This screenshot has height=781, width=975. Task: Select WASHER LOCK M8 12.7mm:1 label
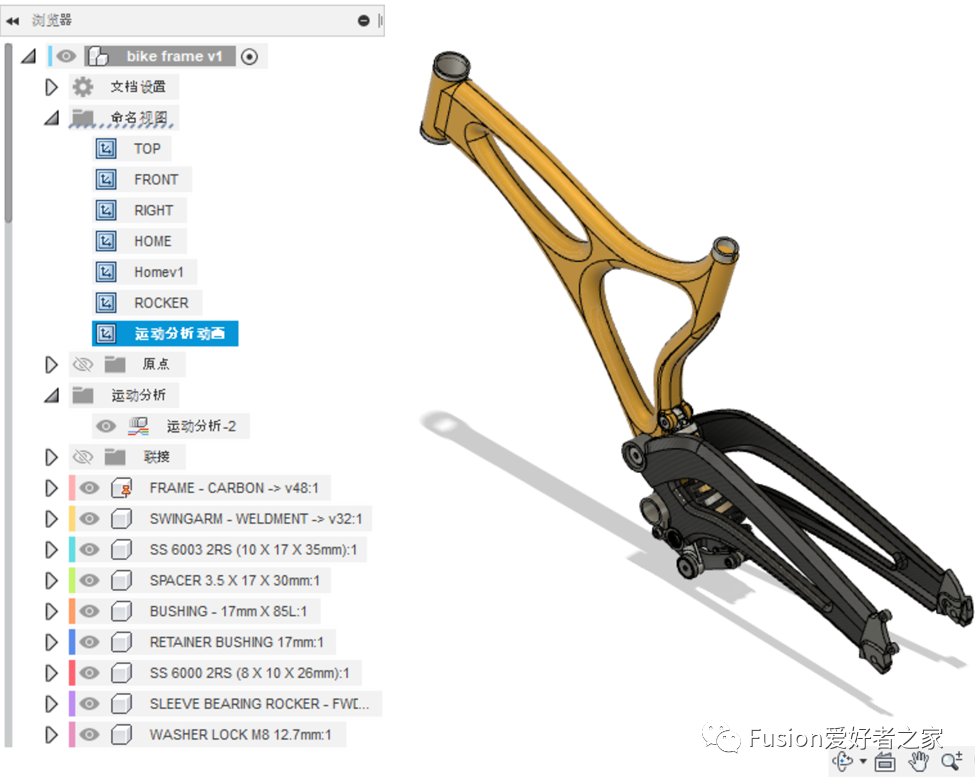coord(240,735)
